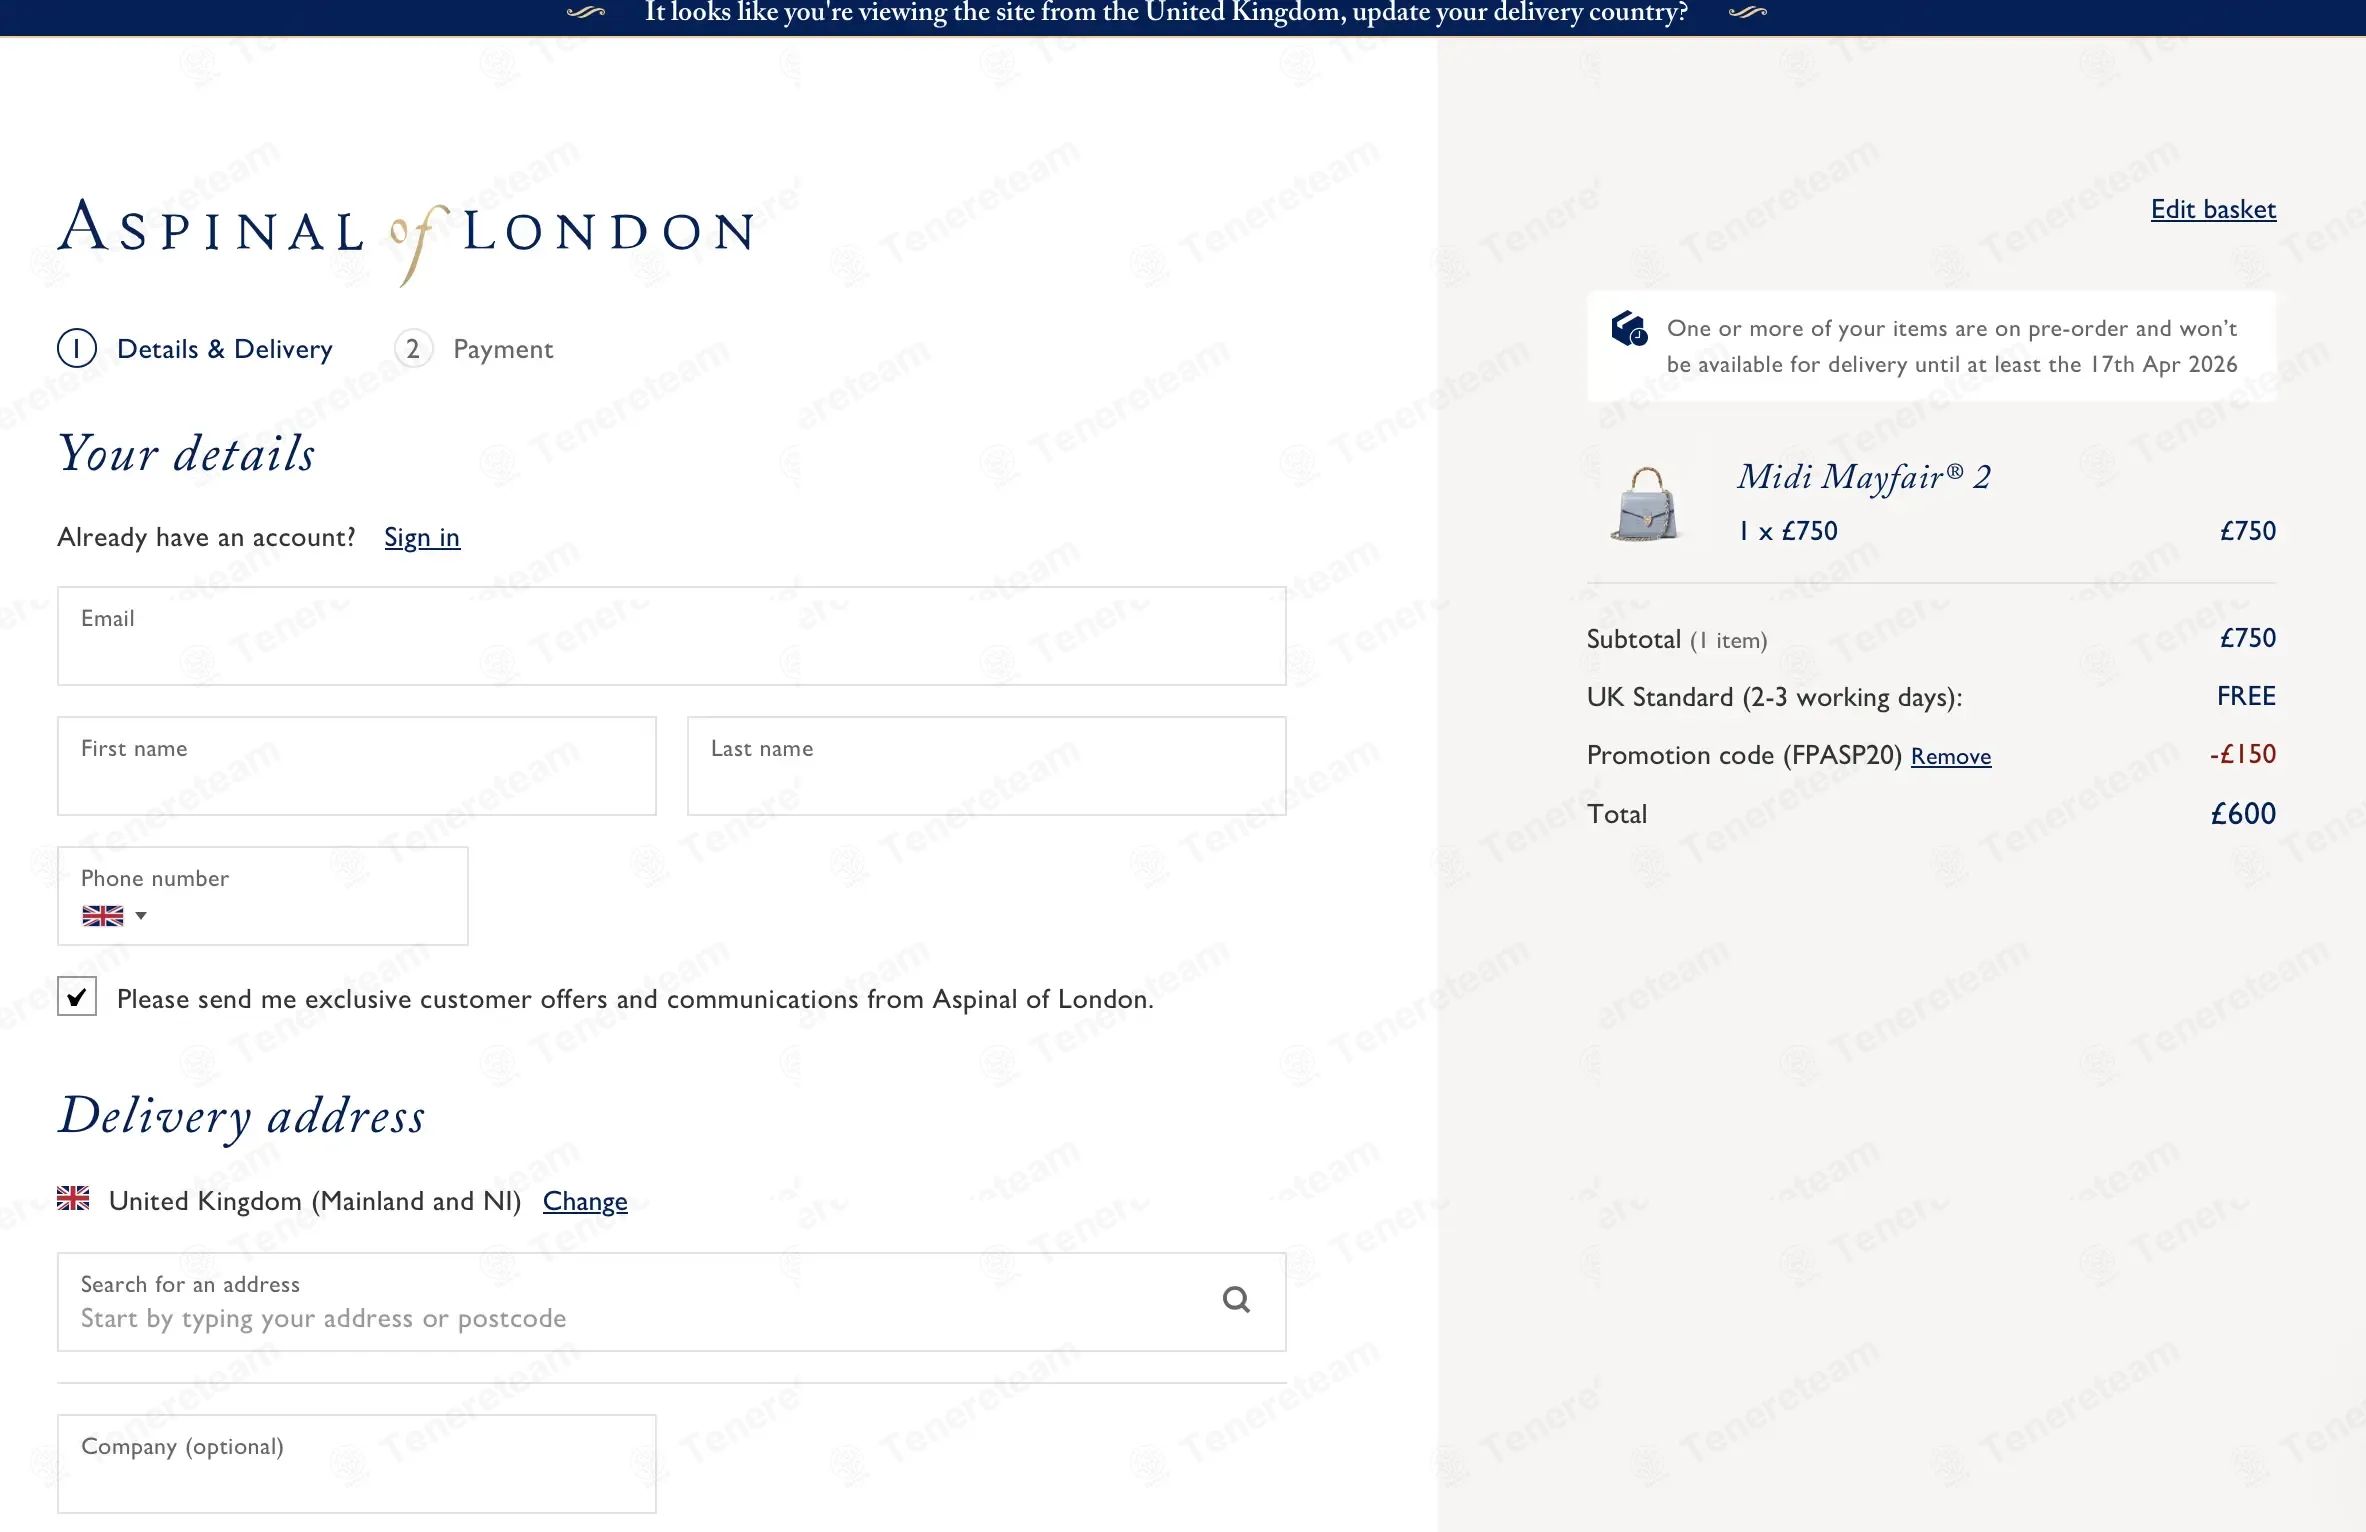Image resolution: width=2366 pixels, height=1532 pixels.
Task: Click 'Already have an account?' text
Action: coord(206,538)
